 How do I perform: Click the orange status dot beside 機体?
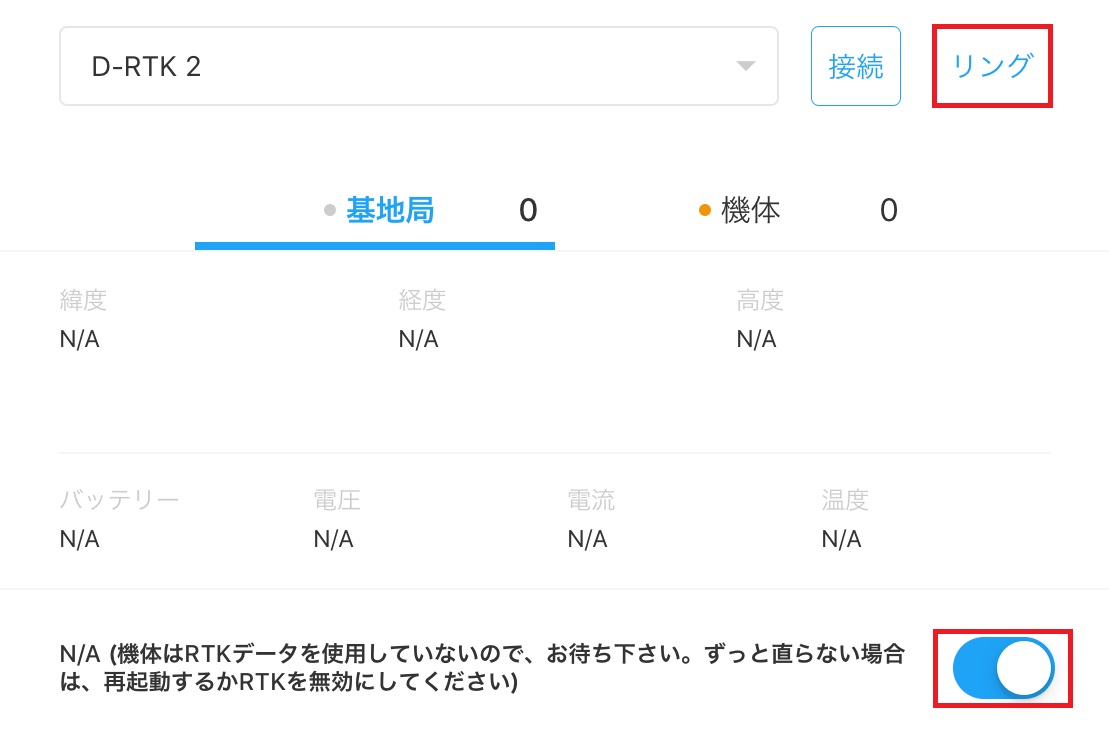(704, 210)
